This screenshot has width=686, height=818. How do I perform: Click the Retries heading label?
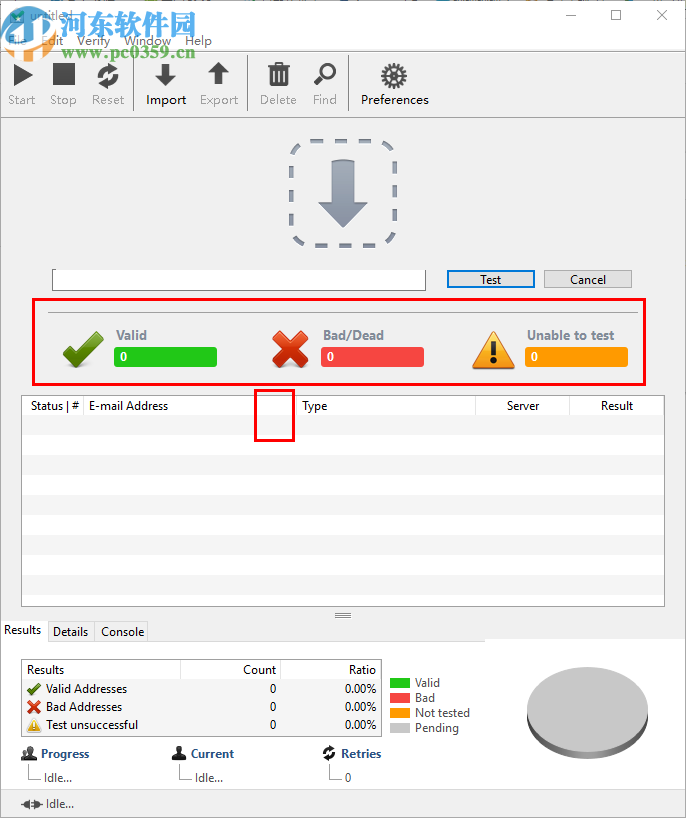361,754
